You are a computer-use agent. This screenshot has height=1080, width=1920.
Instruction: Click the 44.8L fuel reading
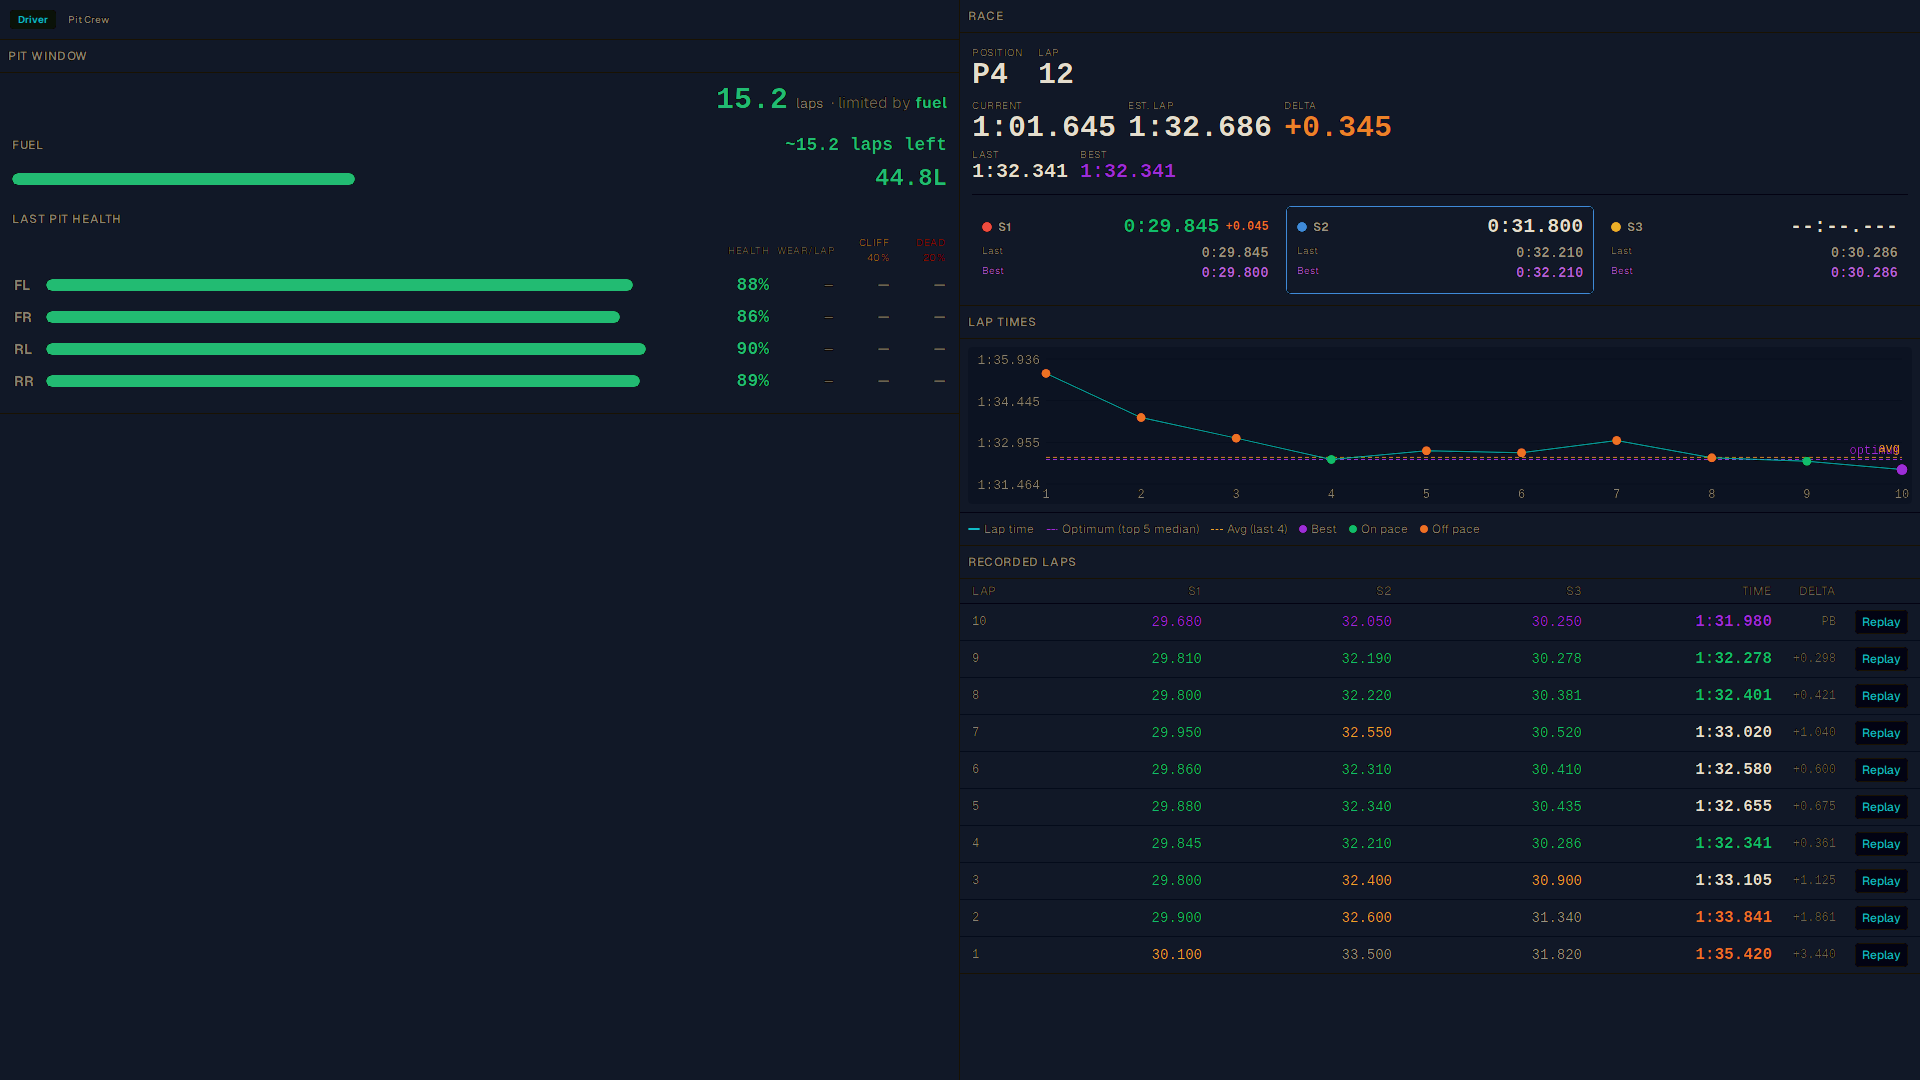point(910,178)
